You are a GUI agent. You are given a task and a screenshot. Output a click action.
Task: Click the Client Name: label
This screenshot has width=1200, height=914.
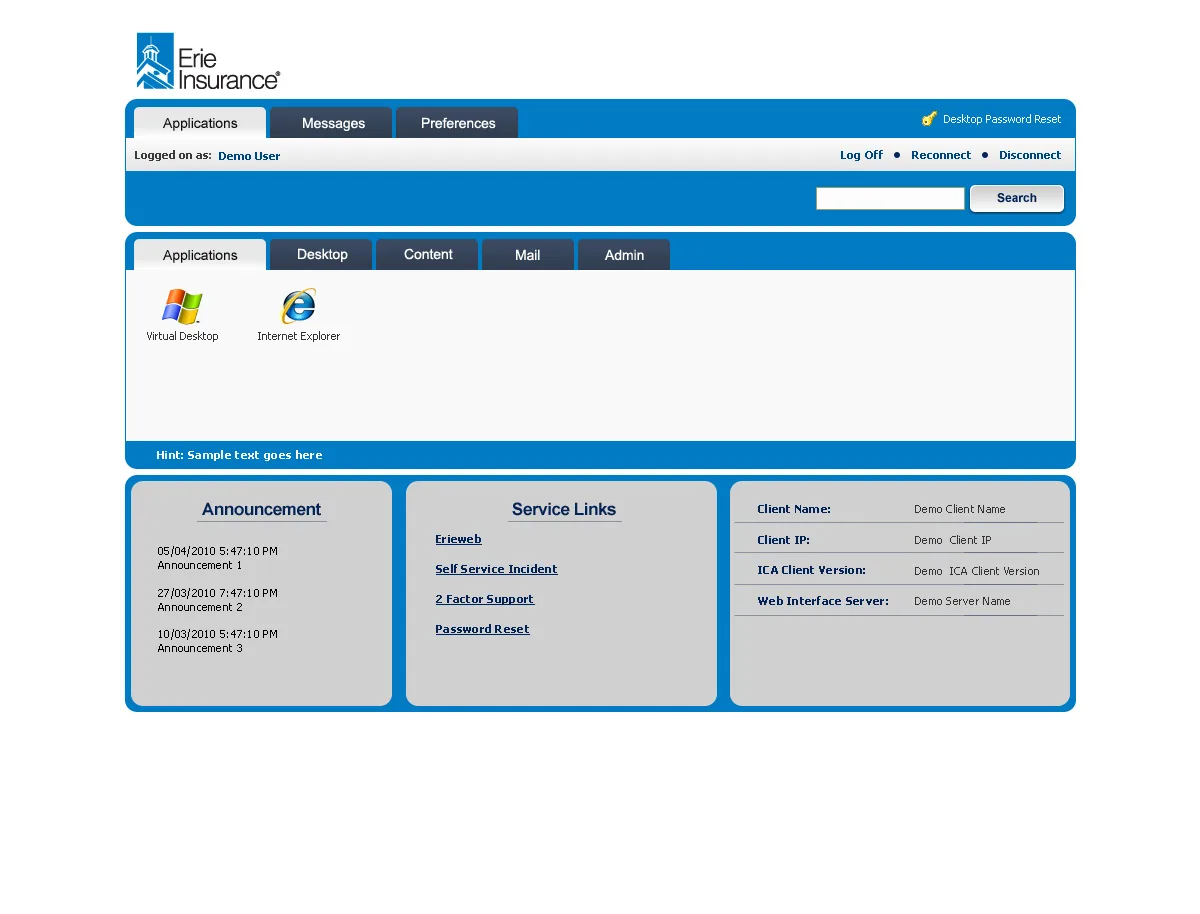(x=794, y=509)
